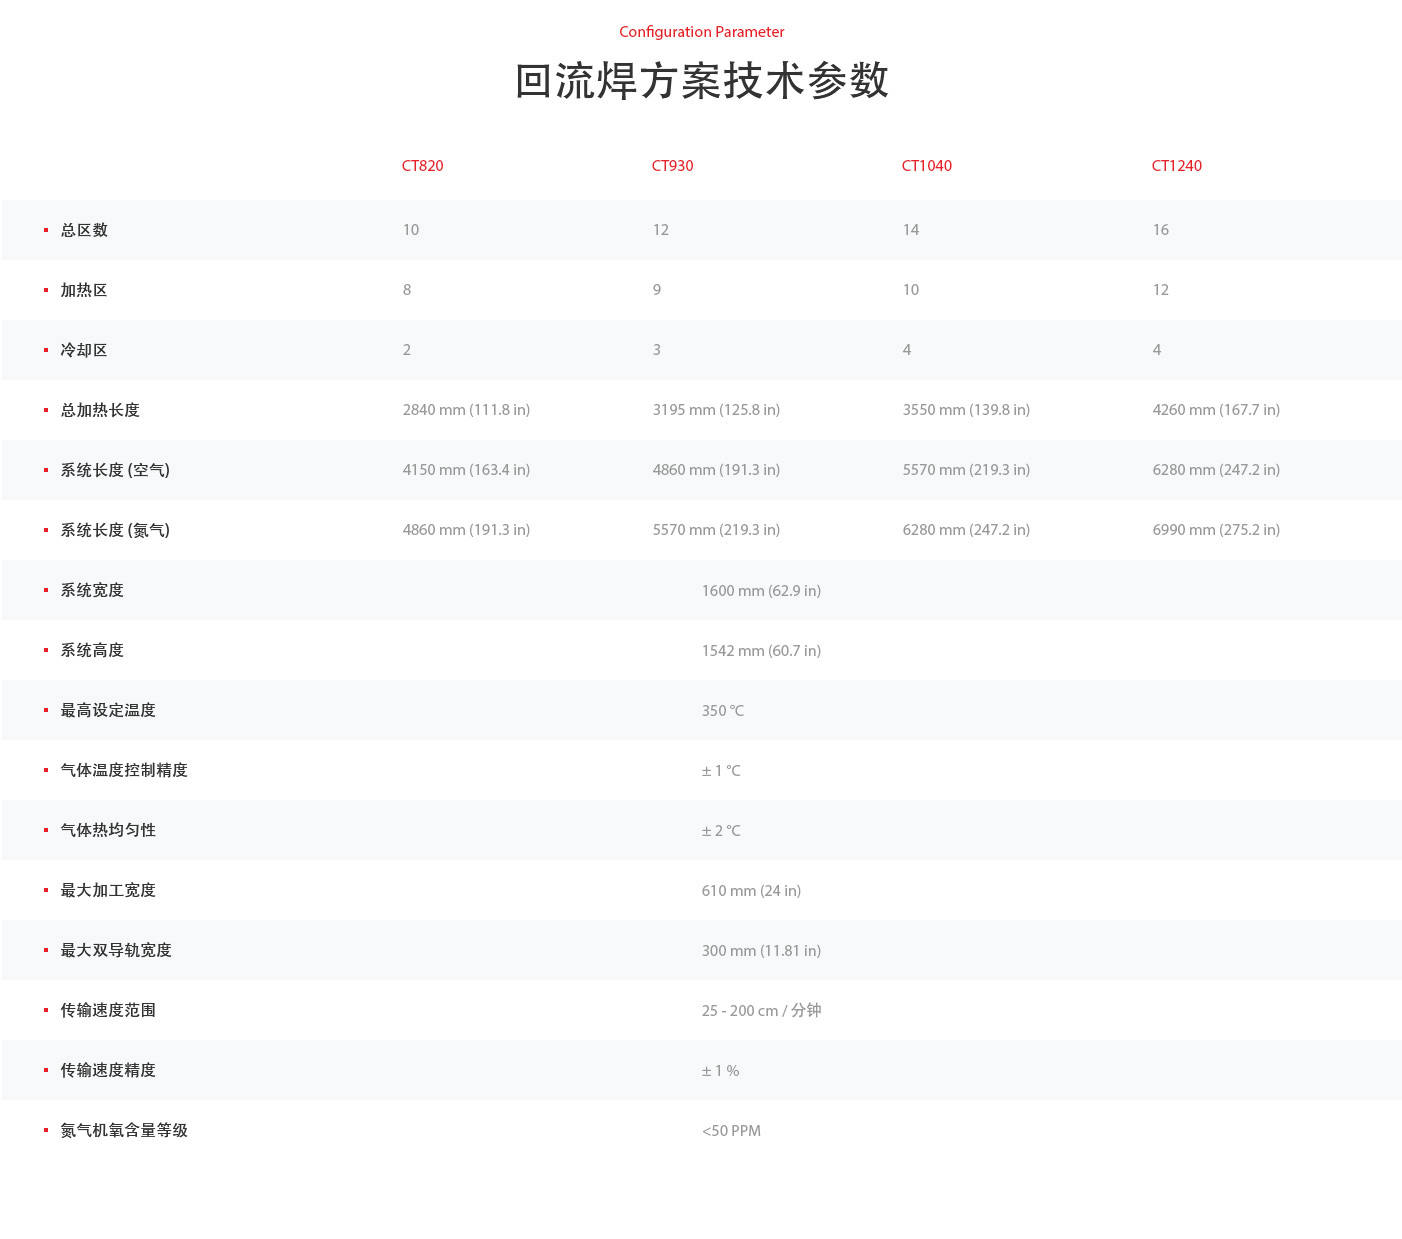Select the 1600 mm system width value
The image size is (1402, 1239).
point(761,591)
